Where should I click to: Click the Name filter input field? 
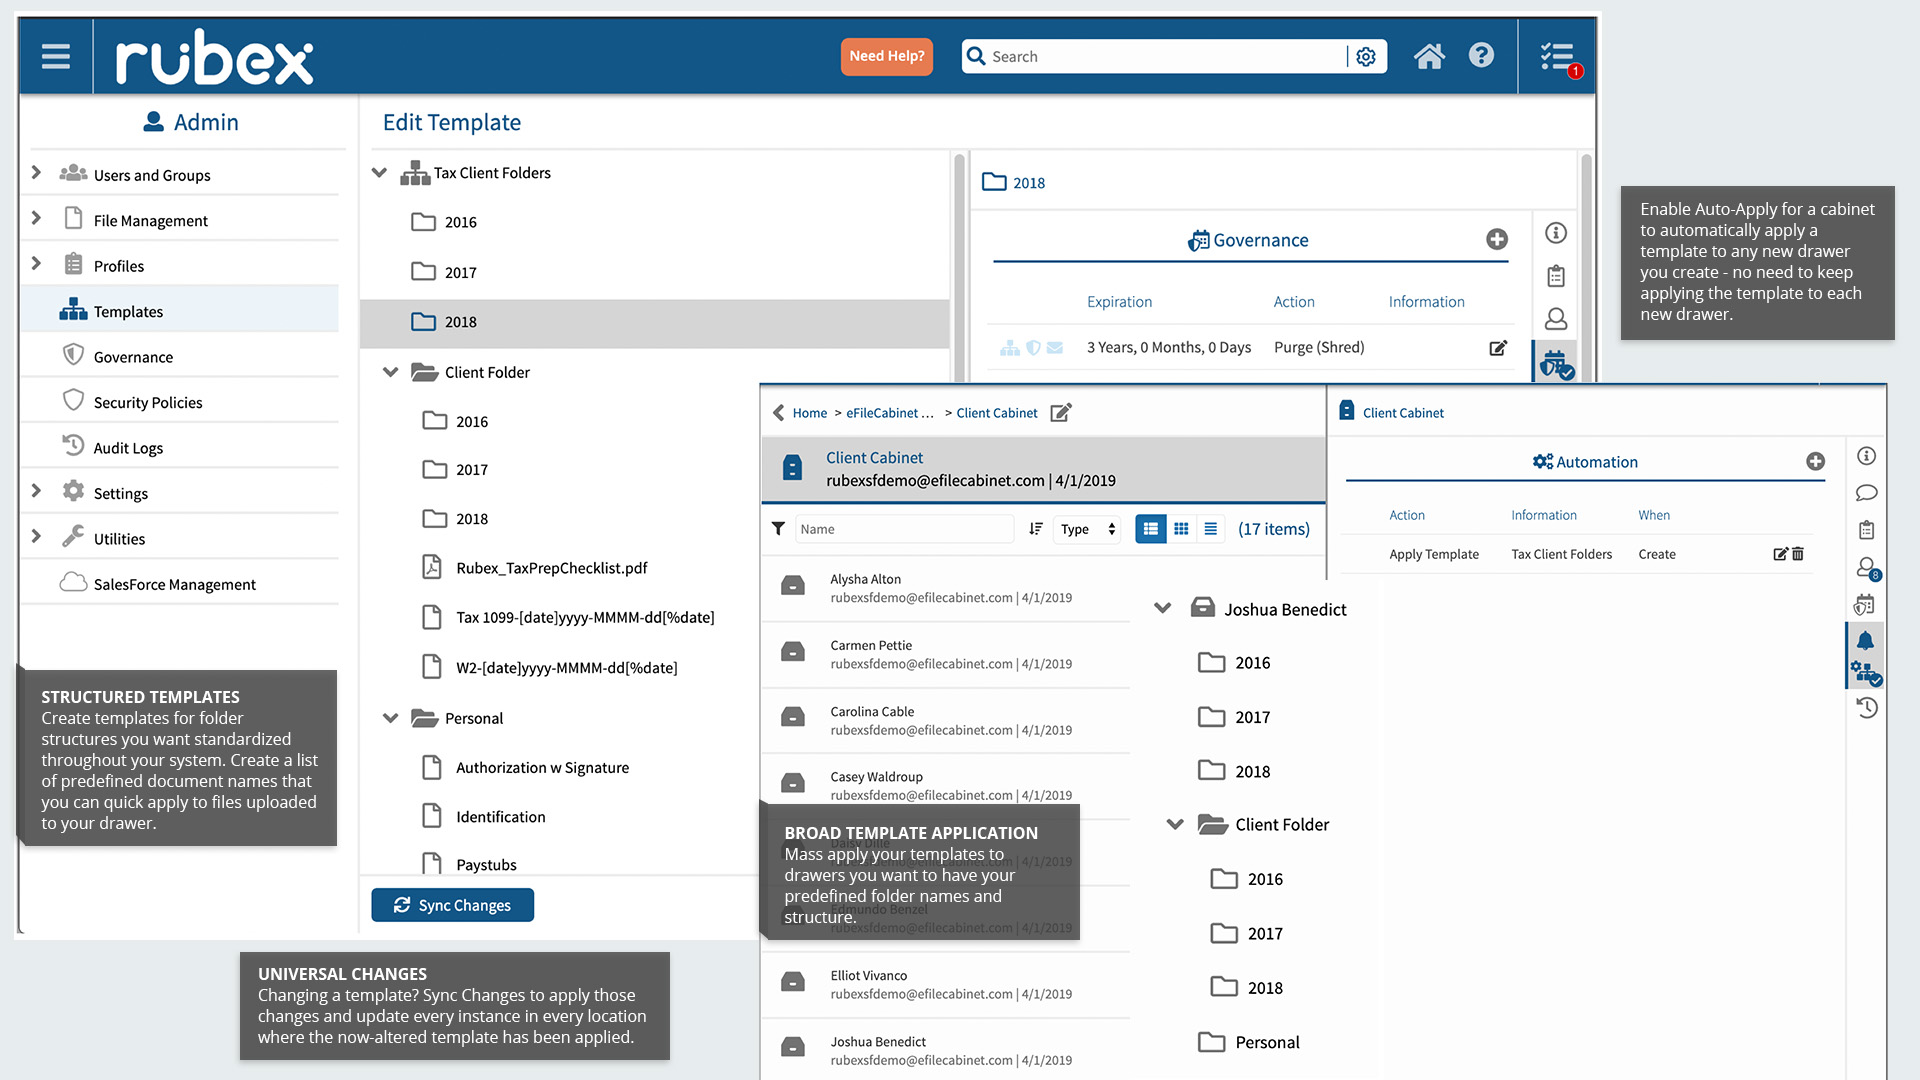click(904, 529)
